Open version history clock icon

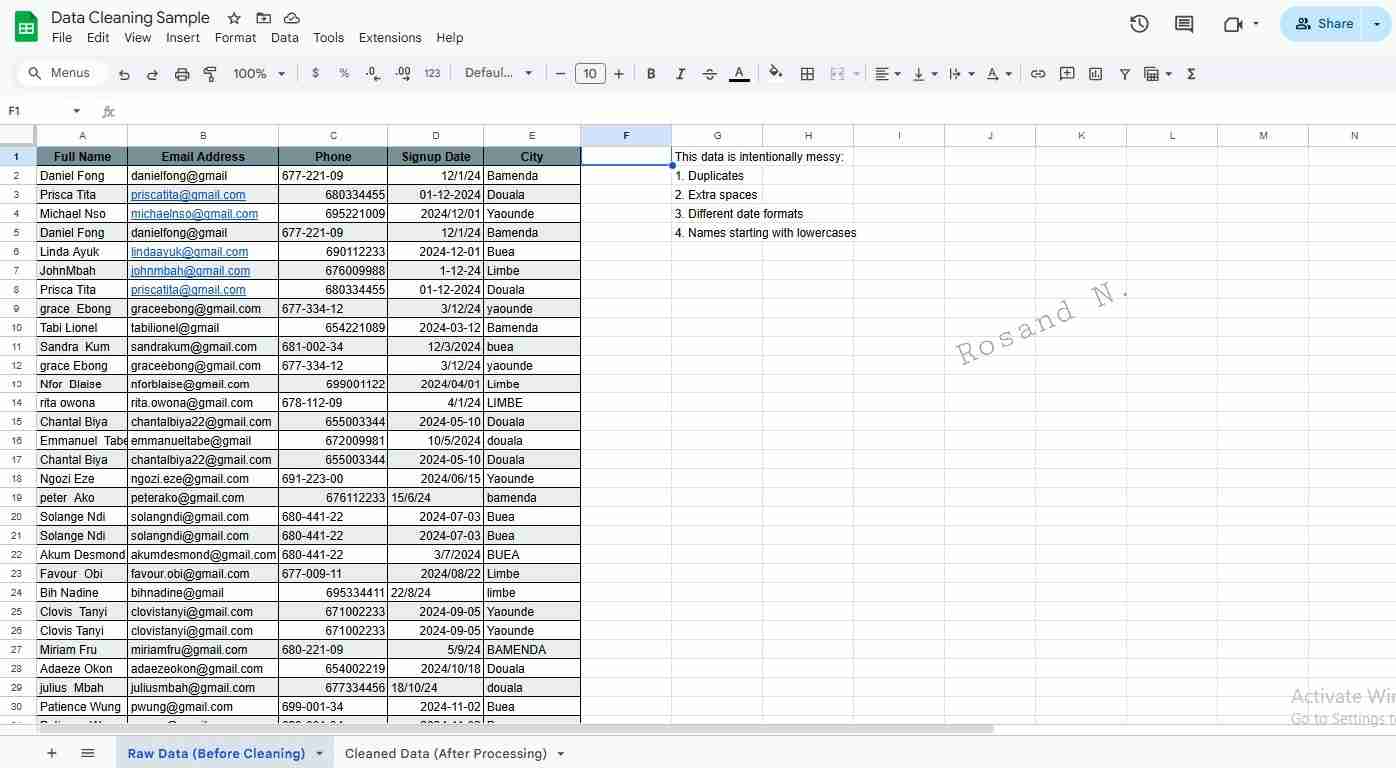1139,24
